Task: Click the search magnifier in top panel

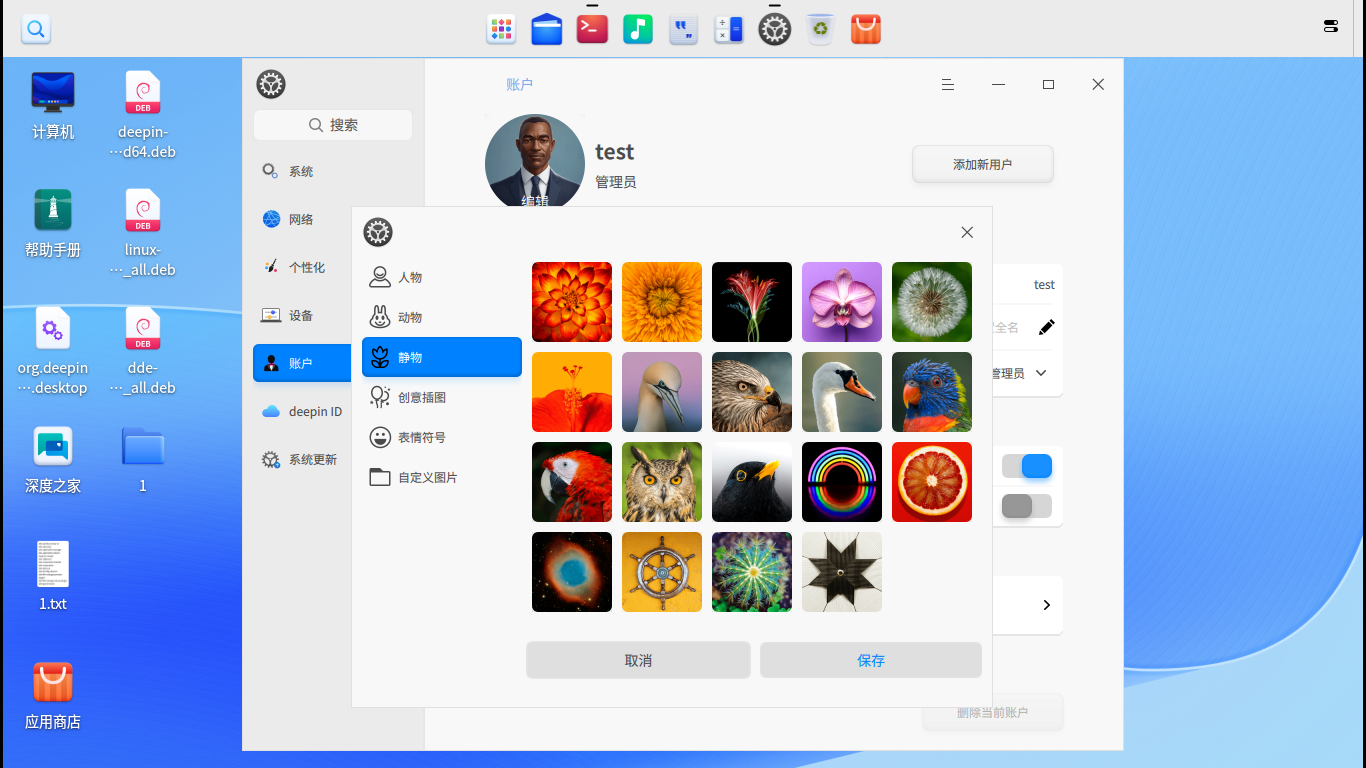Action: (x=36, y=29)
